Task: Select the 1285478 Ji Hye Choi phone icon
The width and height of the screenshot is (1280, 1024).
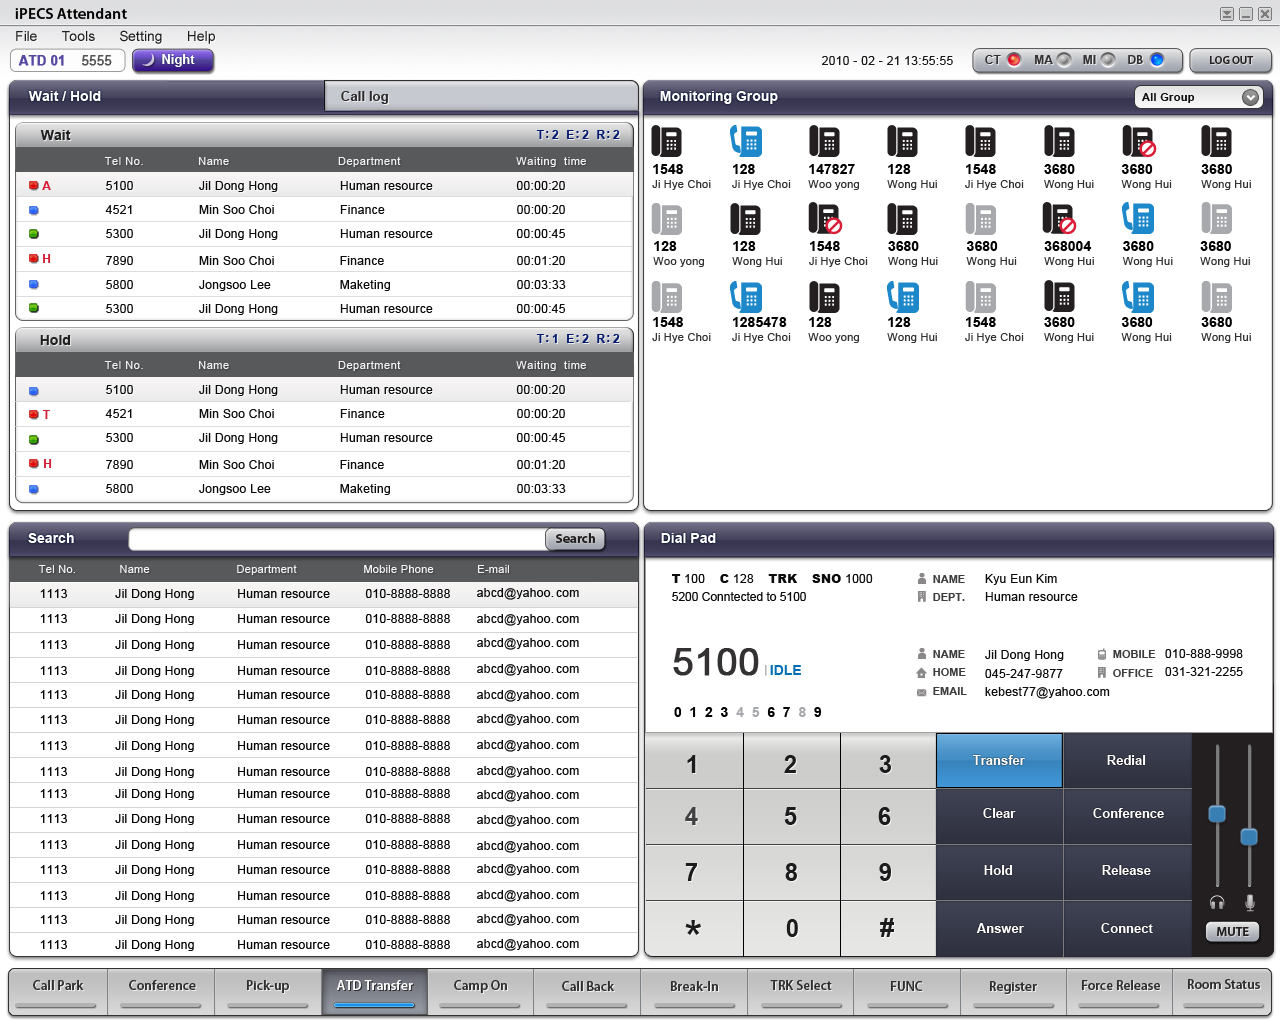Action: coord(746,297)
